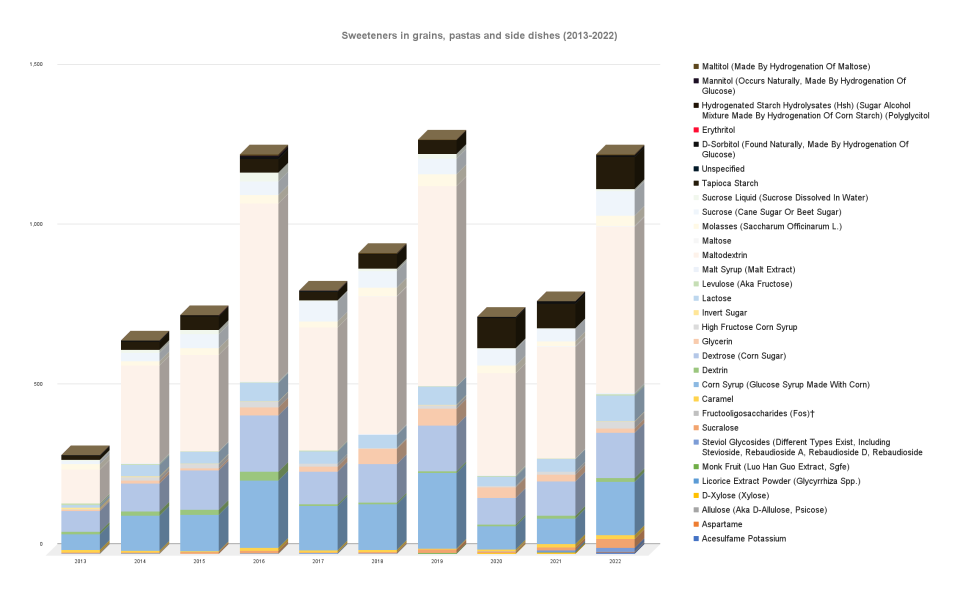
Task: Click the chart title text
Action: tap(479, 36)
